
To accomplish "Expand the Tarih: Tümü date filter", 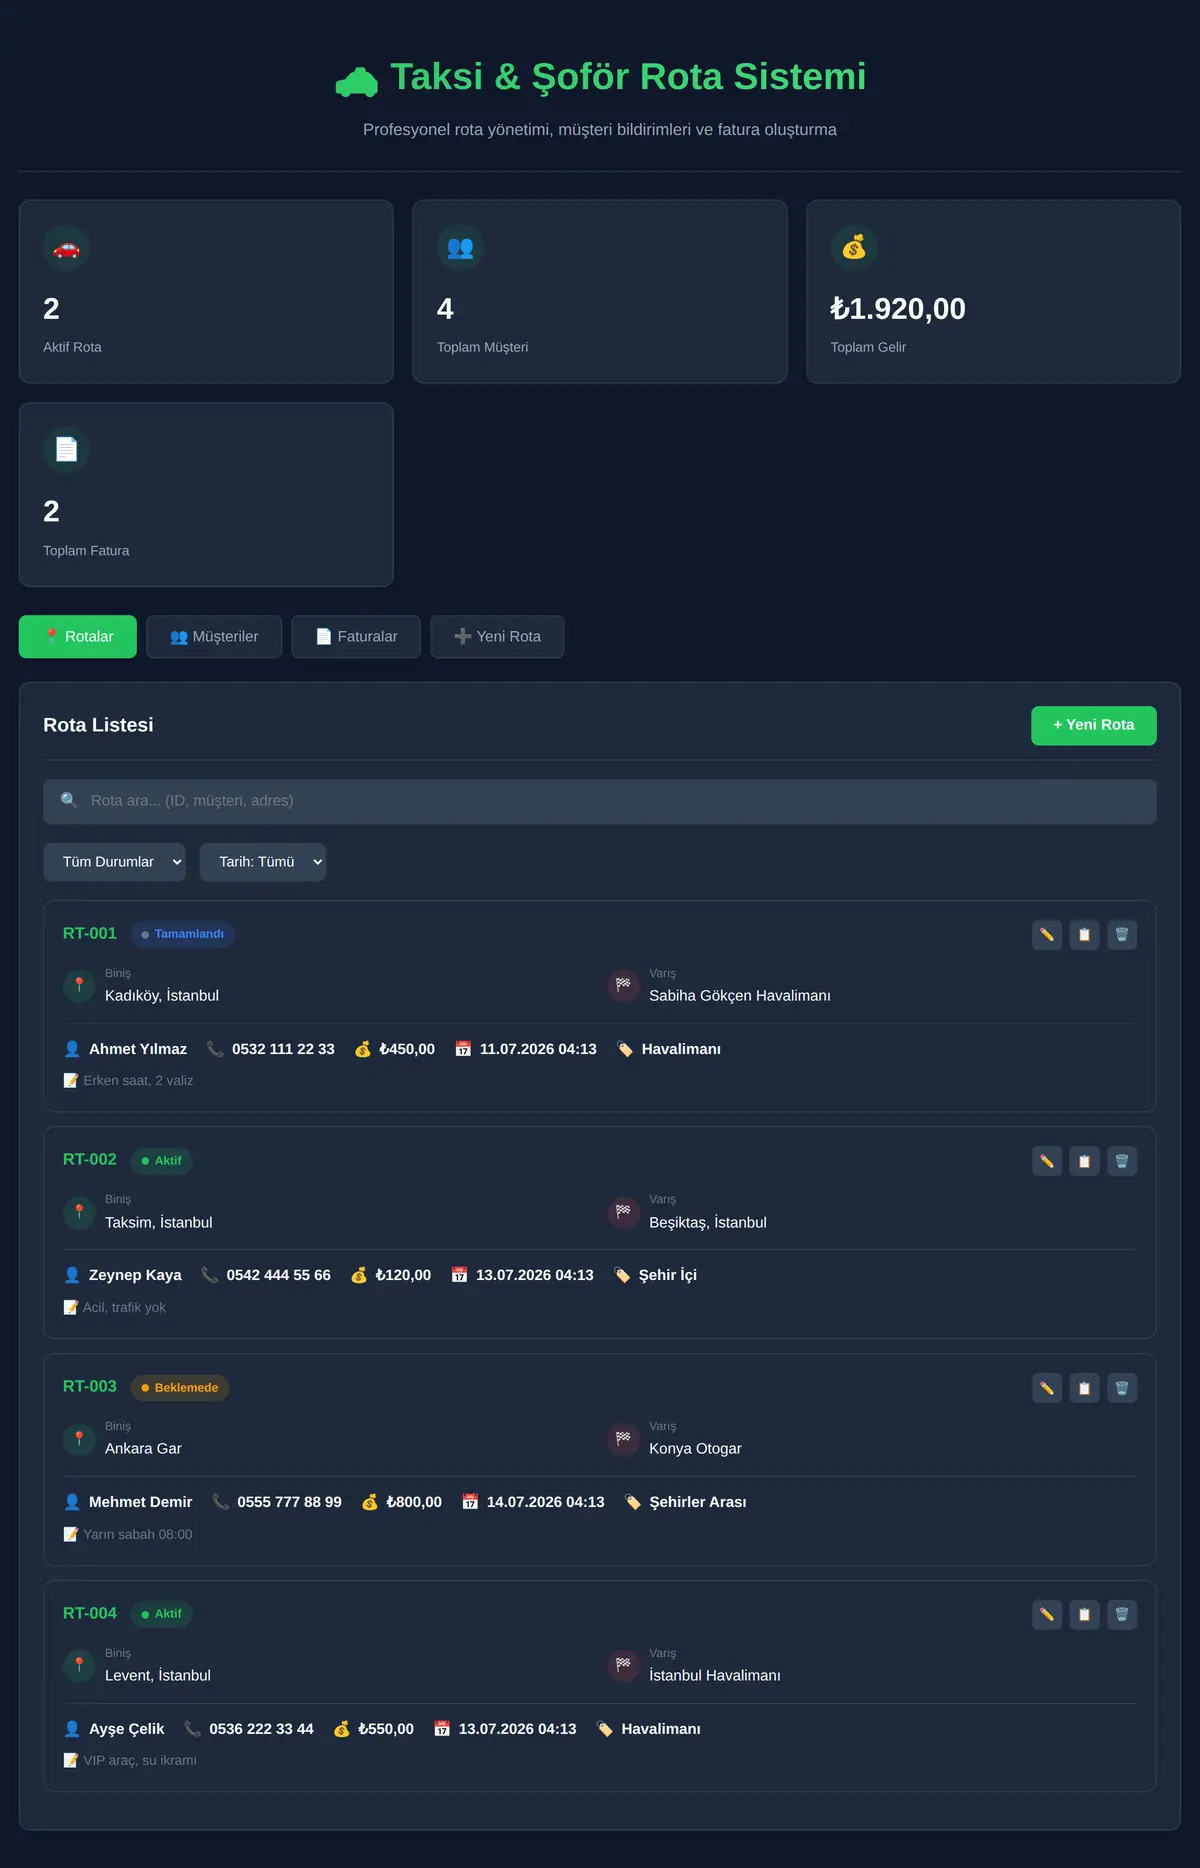I will [263, 862].
